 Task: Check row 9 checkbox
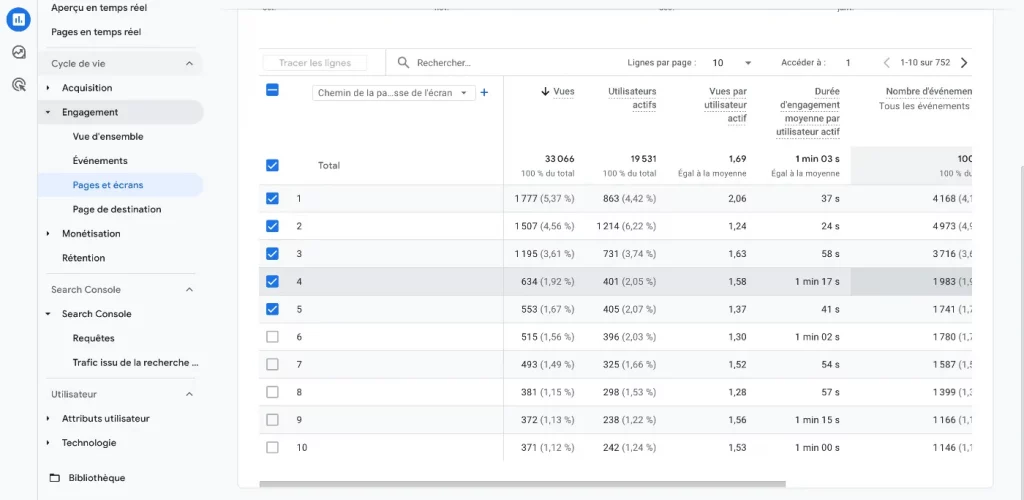272,420
